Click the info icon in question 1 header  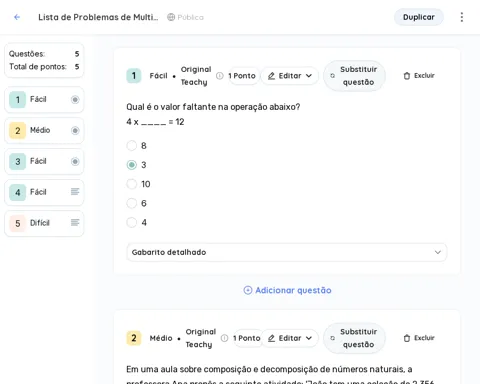pyautogui.click(x=220, y=76)
